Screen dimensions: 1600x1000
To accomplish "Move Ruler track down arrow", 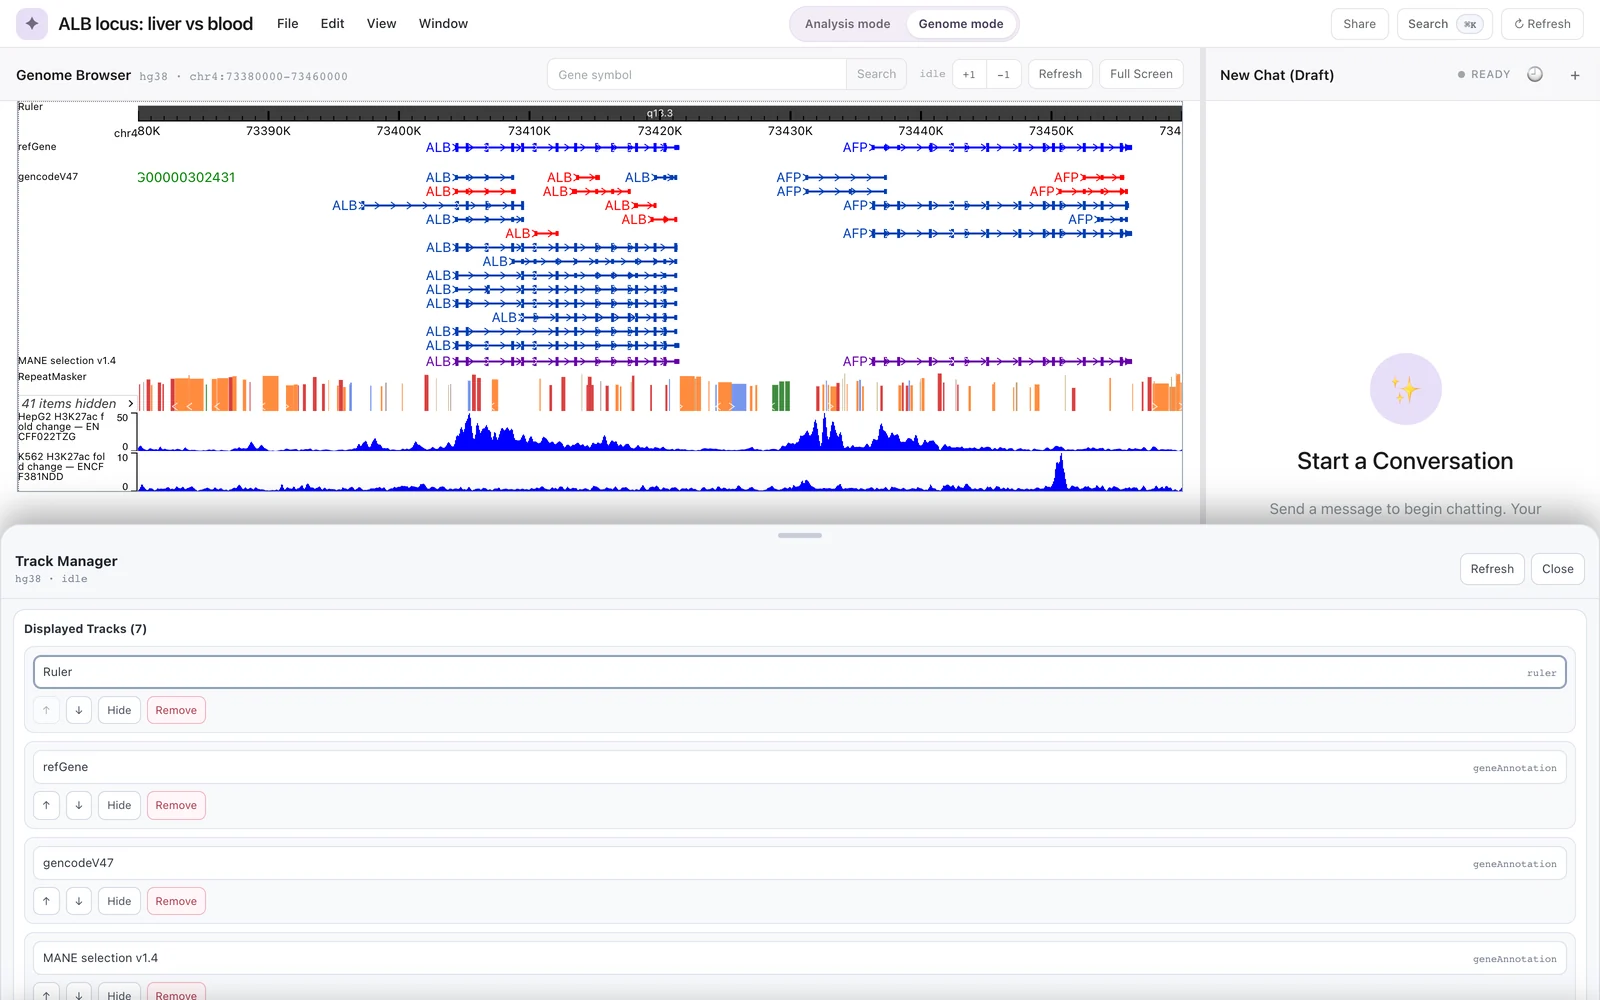I will pos(79,710).
